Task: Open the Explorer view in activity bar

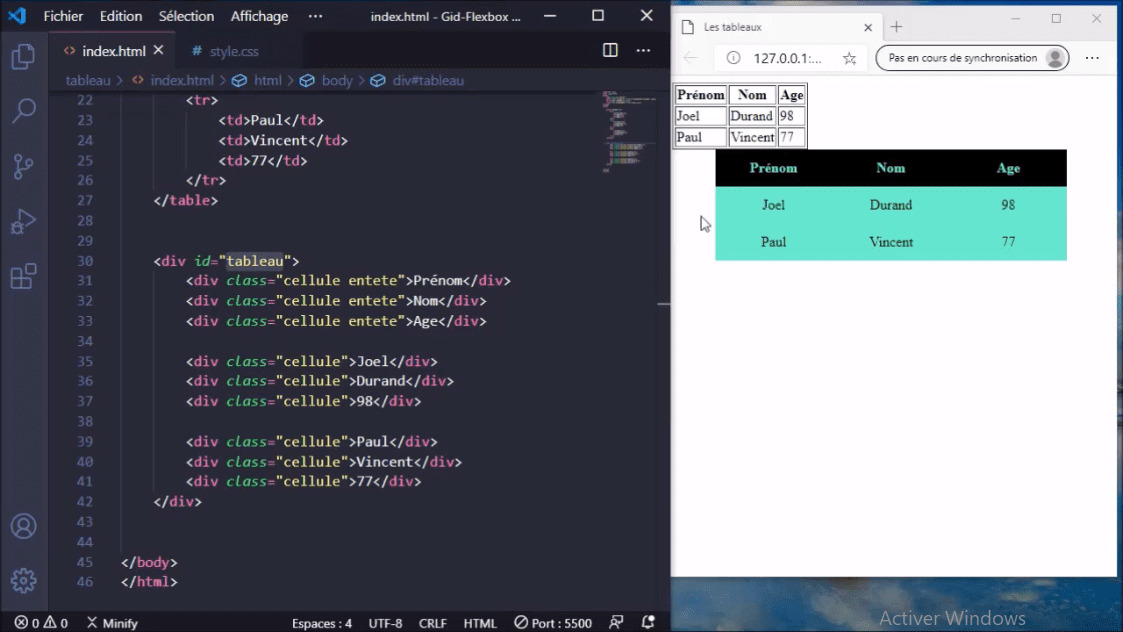Action: [x=23, y=57]
